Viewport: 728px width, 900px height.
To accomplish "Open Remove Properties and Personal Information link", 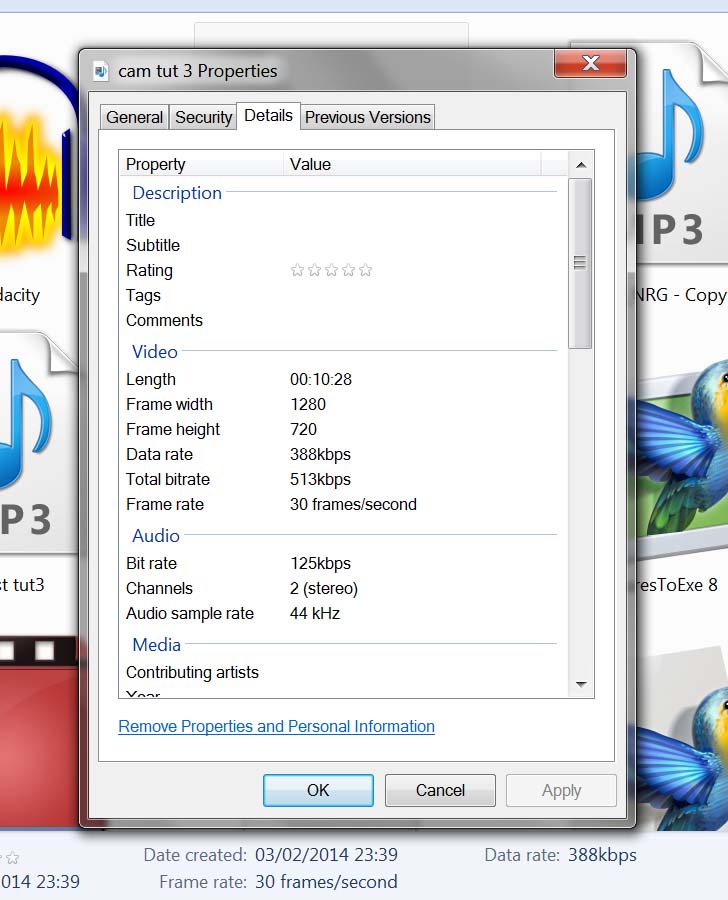I will tap(276, 726).
